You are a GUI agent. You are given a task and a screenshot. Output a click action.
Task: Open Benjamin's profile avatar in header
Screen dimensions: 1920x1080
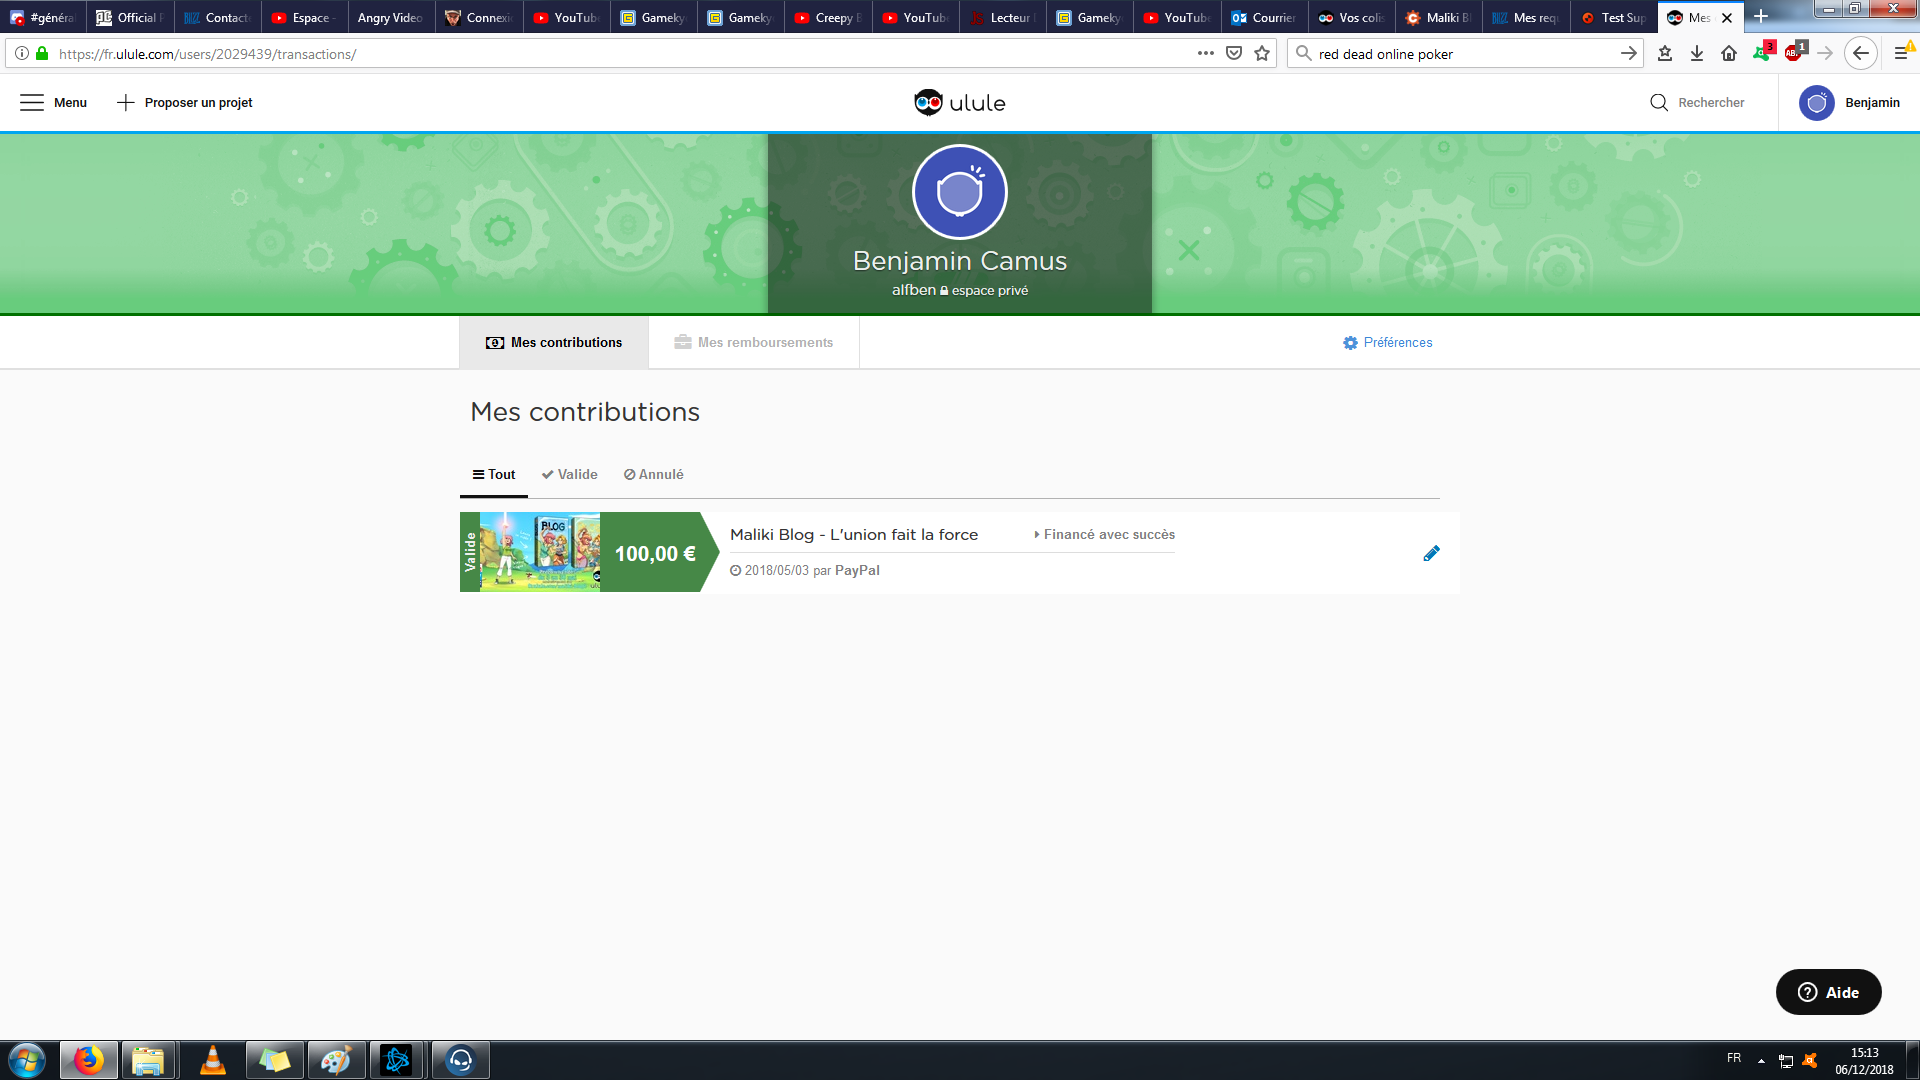1816,102
